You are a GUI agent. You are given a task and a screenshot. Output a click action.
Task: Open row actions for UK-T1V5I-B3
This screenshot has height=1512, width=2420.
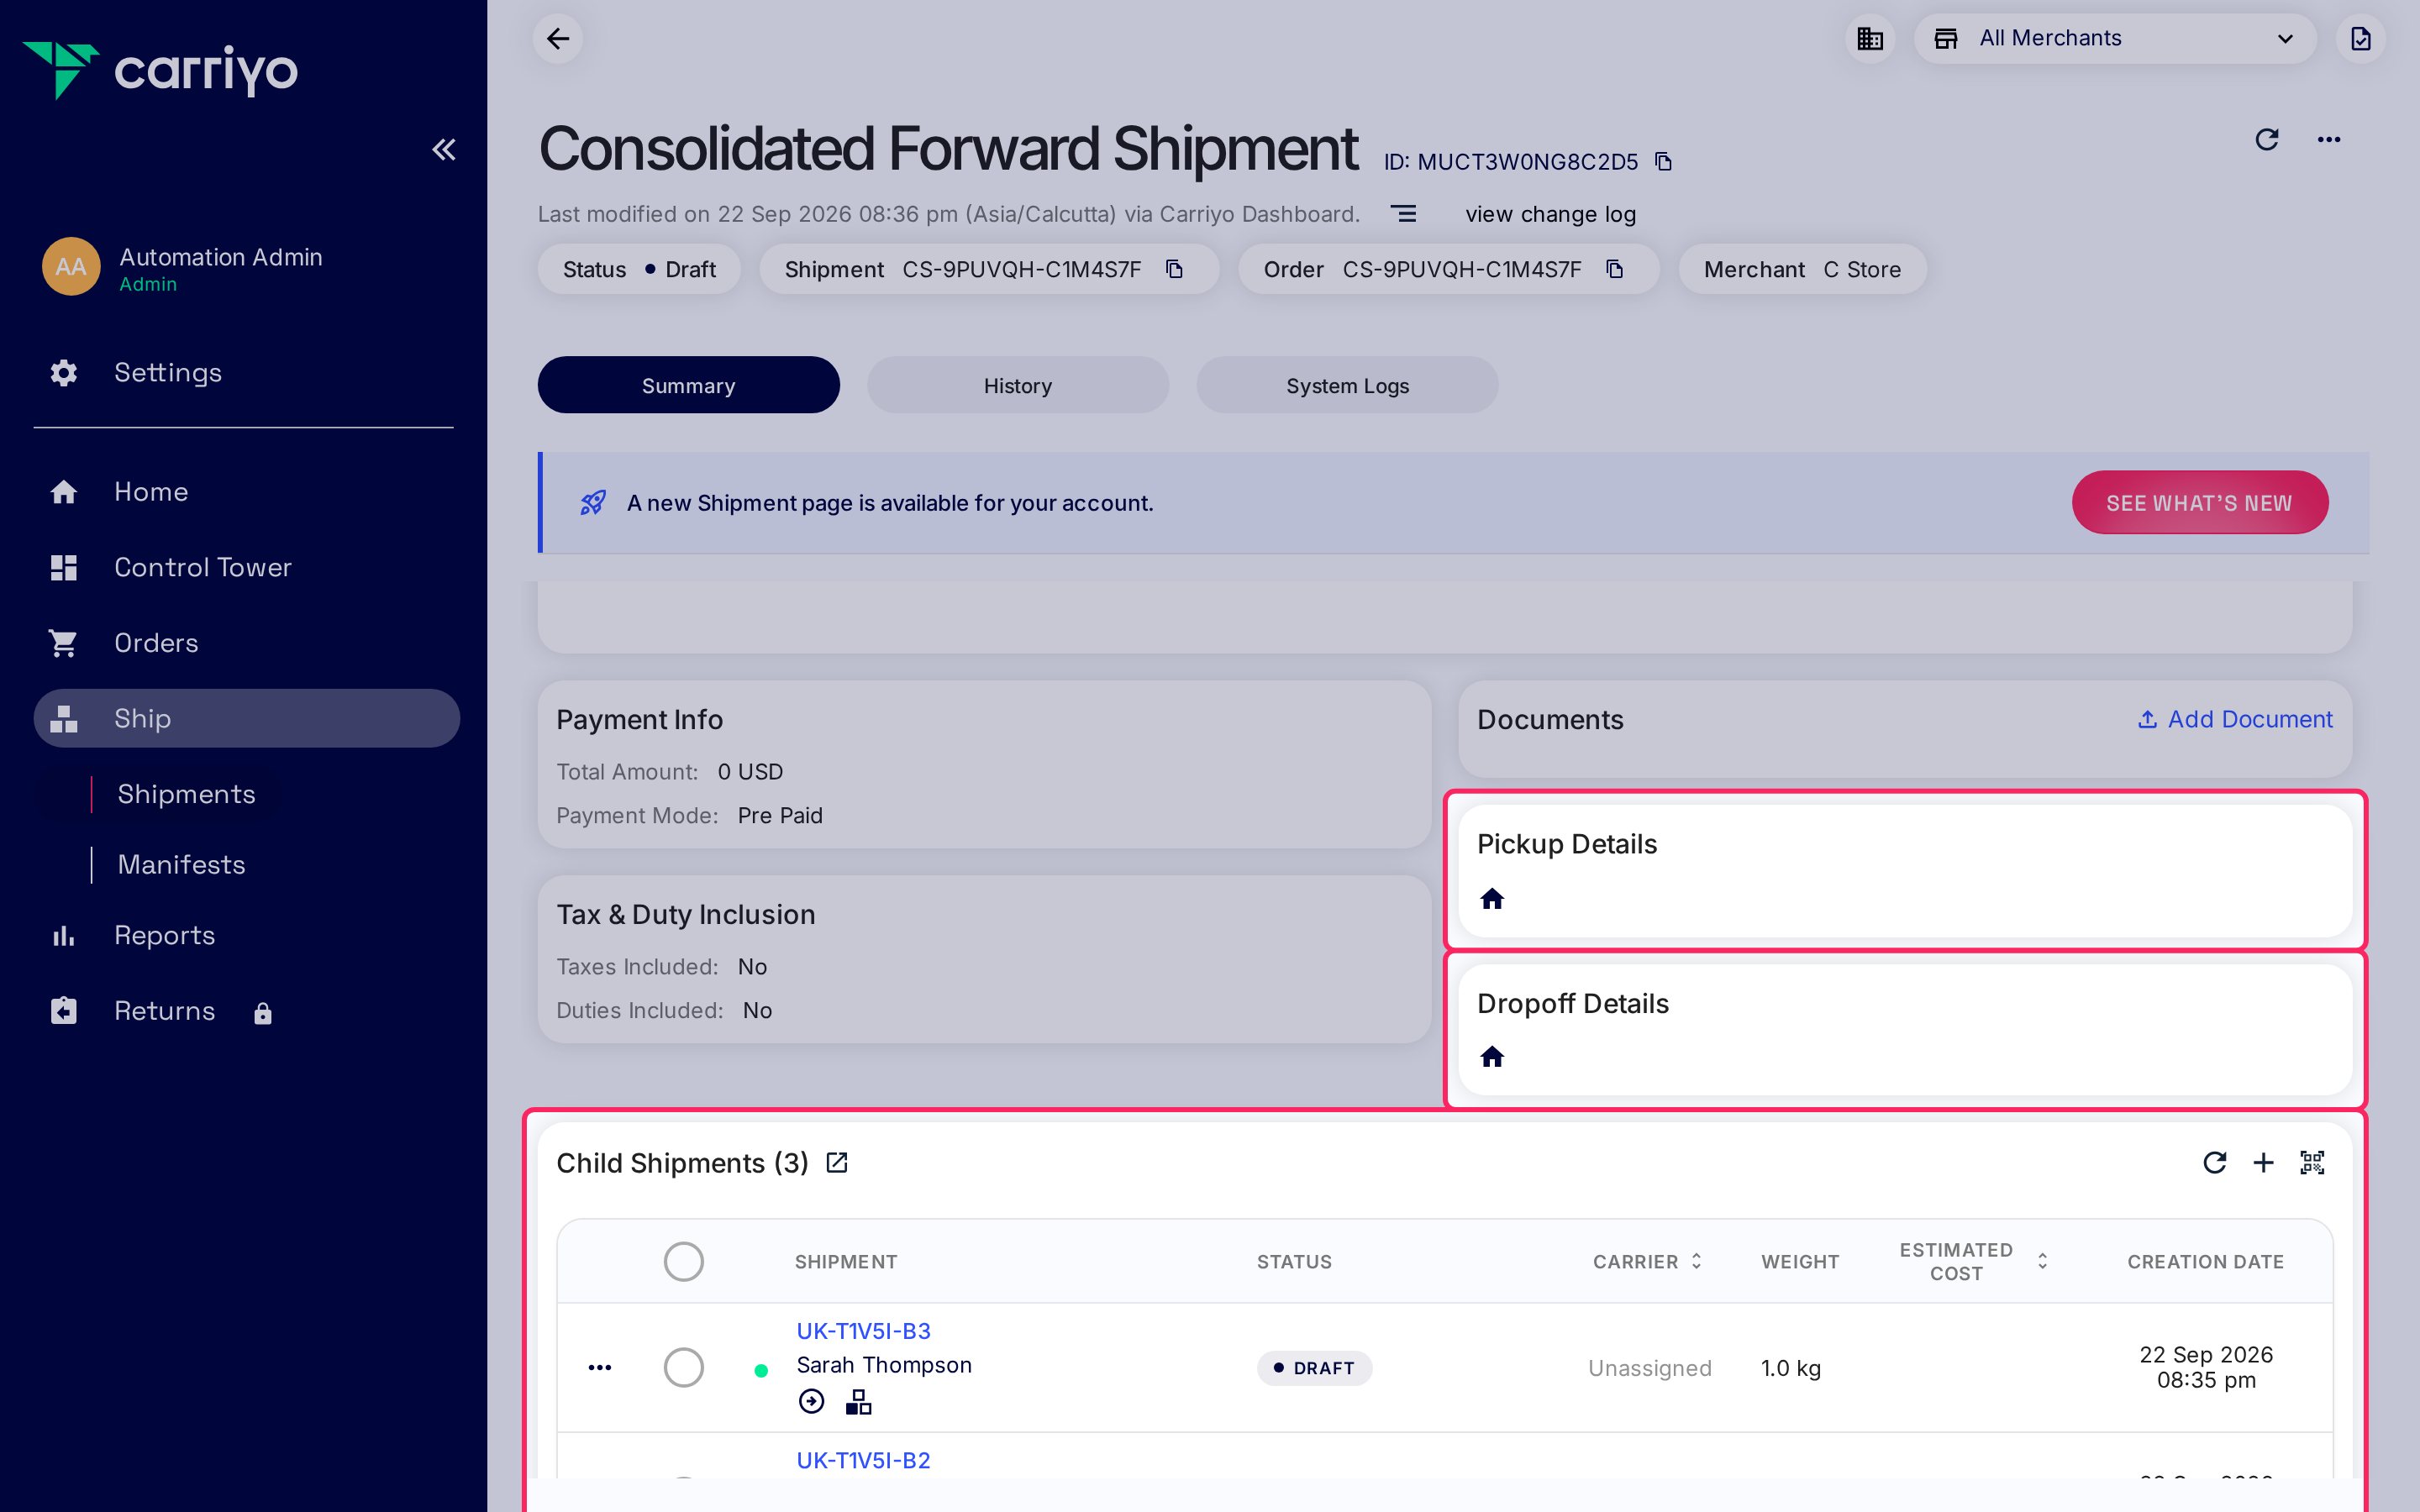[x=600, y=1367]
